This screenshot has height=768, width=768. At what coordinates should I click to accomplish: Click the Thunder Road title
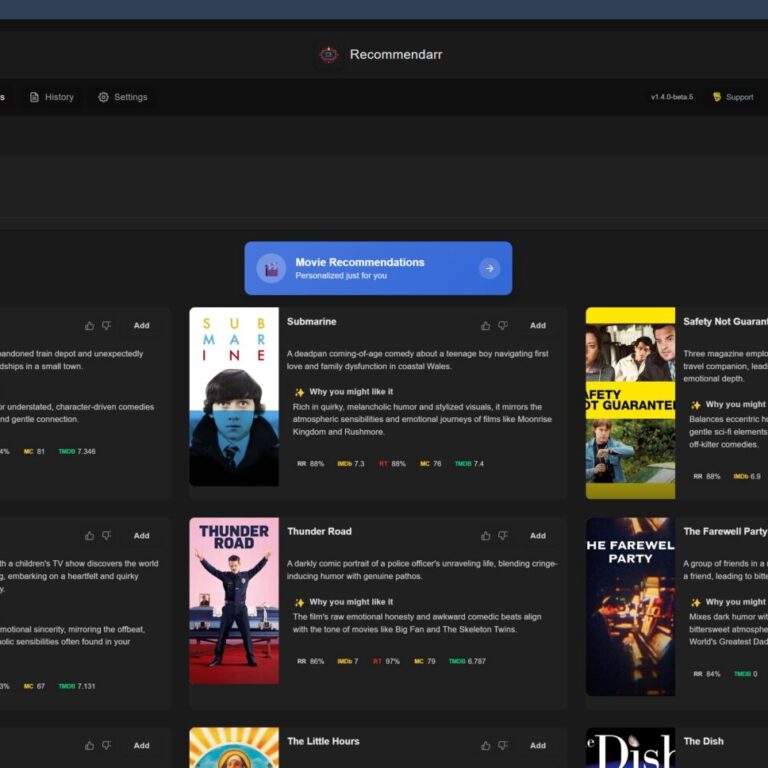[319, 531]
